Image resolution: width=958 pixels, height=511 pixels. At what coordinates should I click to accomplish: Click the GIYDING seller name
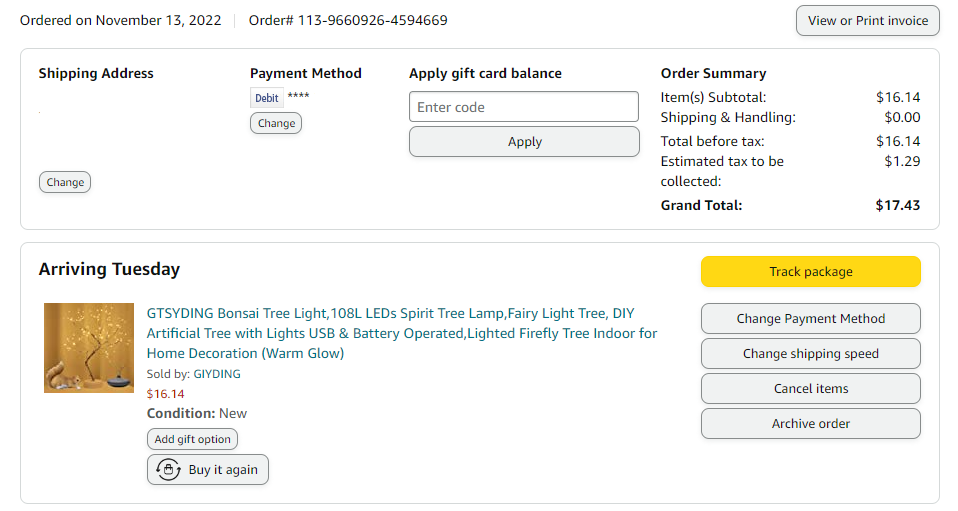coord(217,374)
